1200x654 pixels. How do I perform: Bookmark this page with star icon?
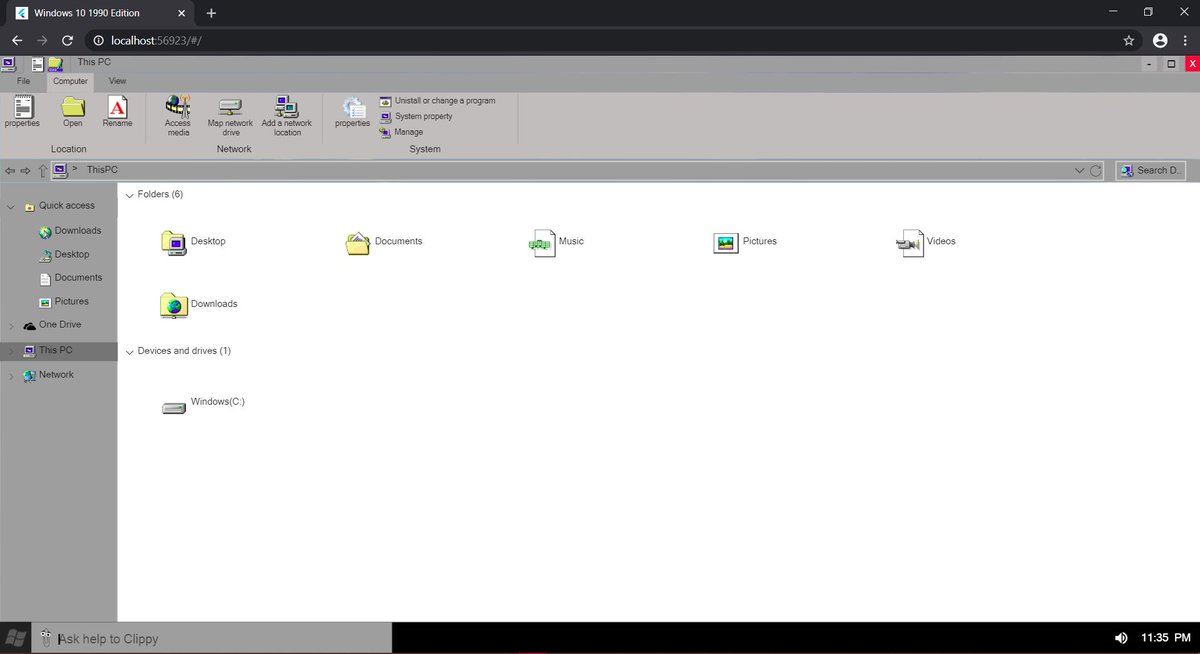(x=1129, y=41)
